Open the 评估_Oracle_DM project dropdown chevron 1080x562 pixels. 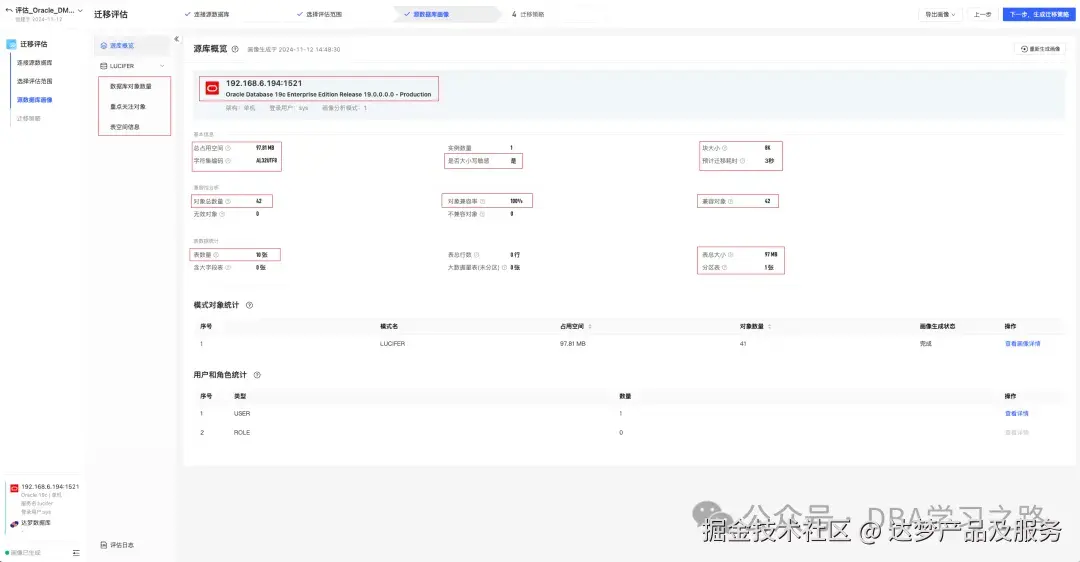click(x=80, y=10)
